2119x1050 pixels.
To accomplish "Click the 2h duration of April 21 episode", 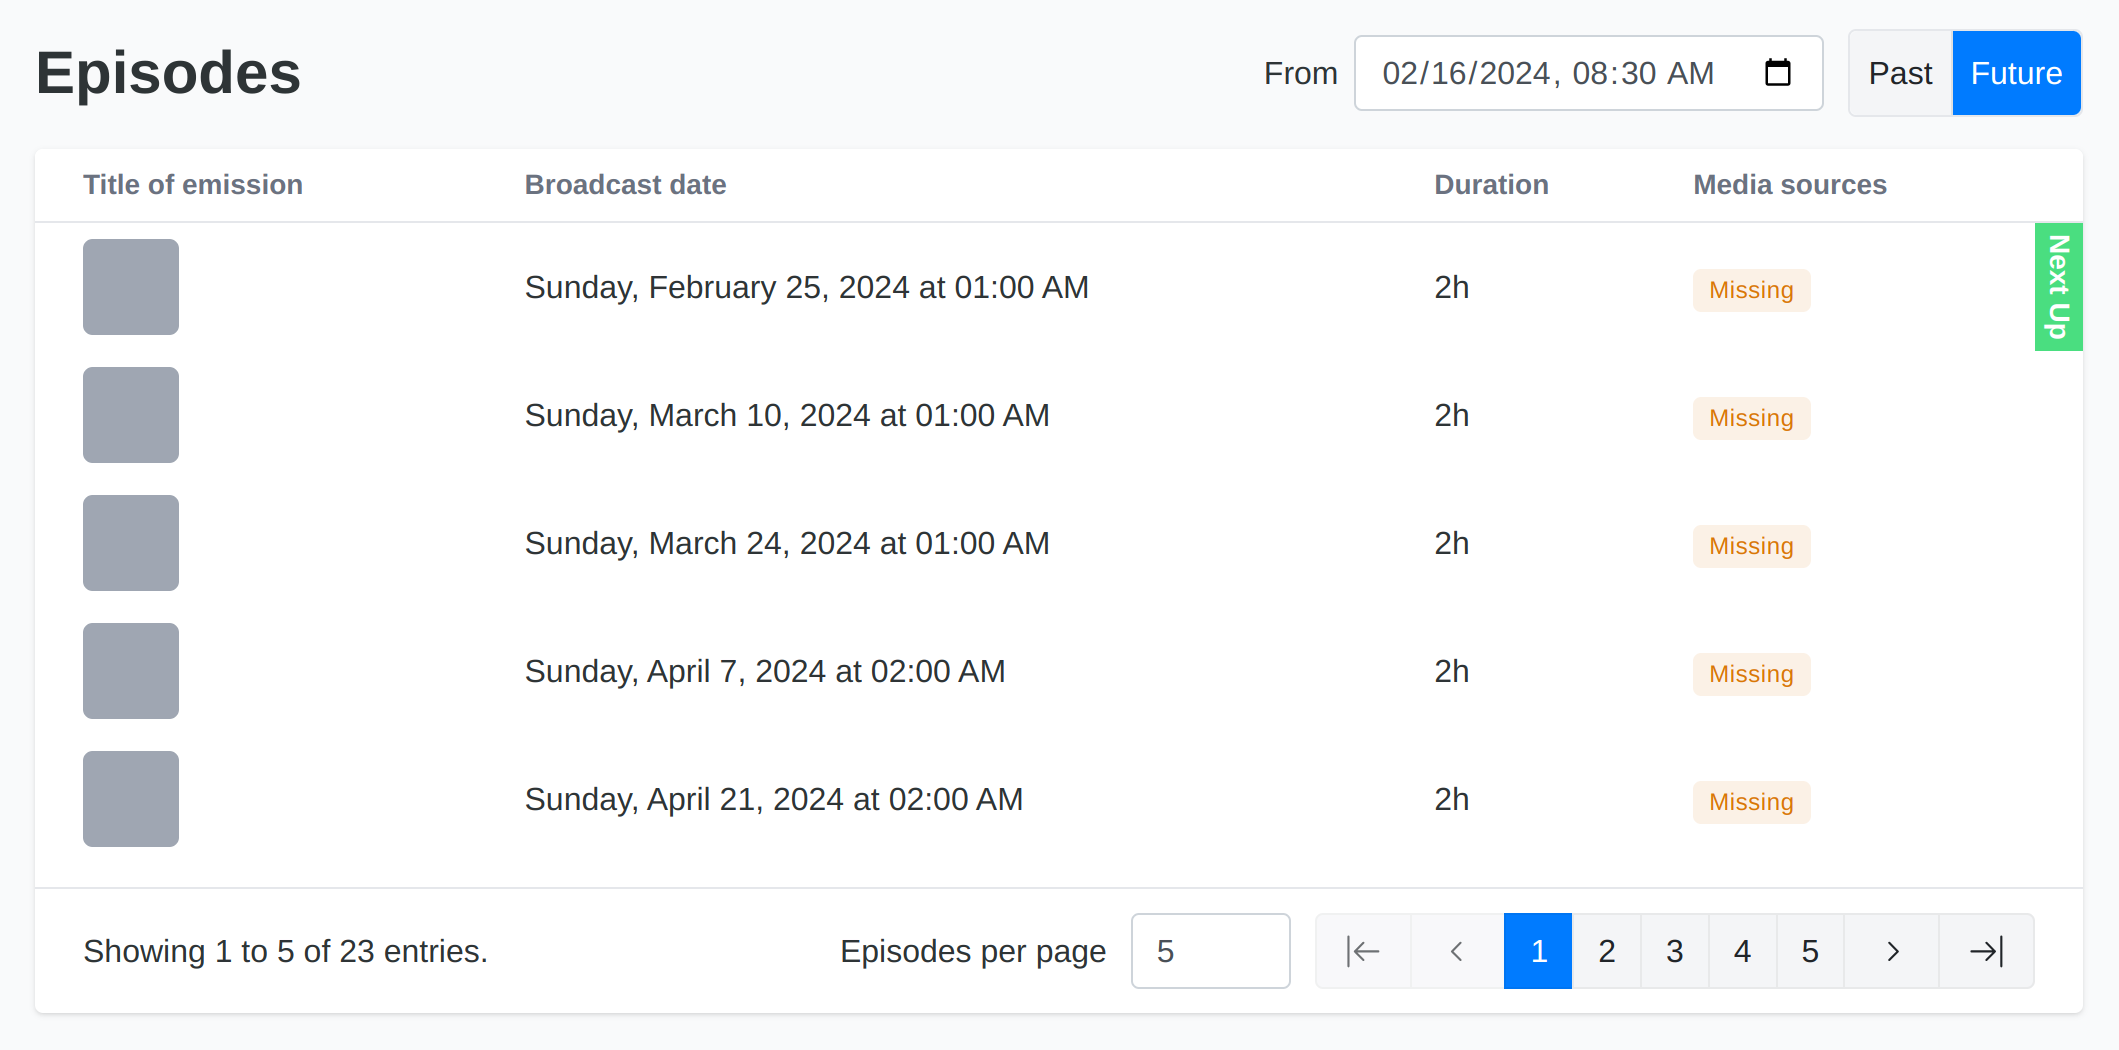I will pos(1451,799).
